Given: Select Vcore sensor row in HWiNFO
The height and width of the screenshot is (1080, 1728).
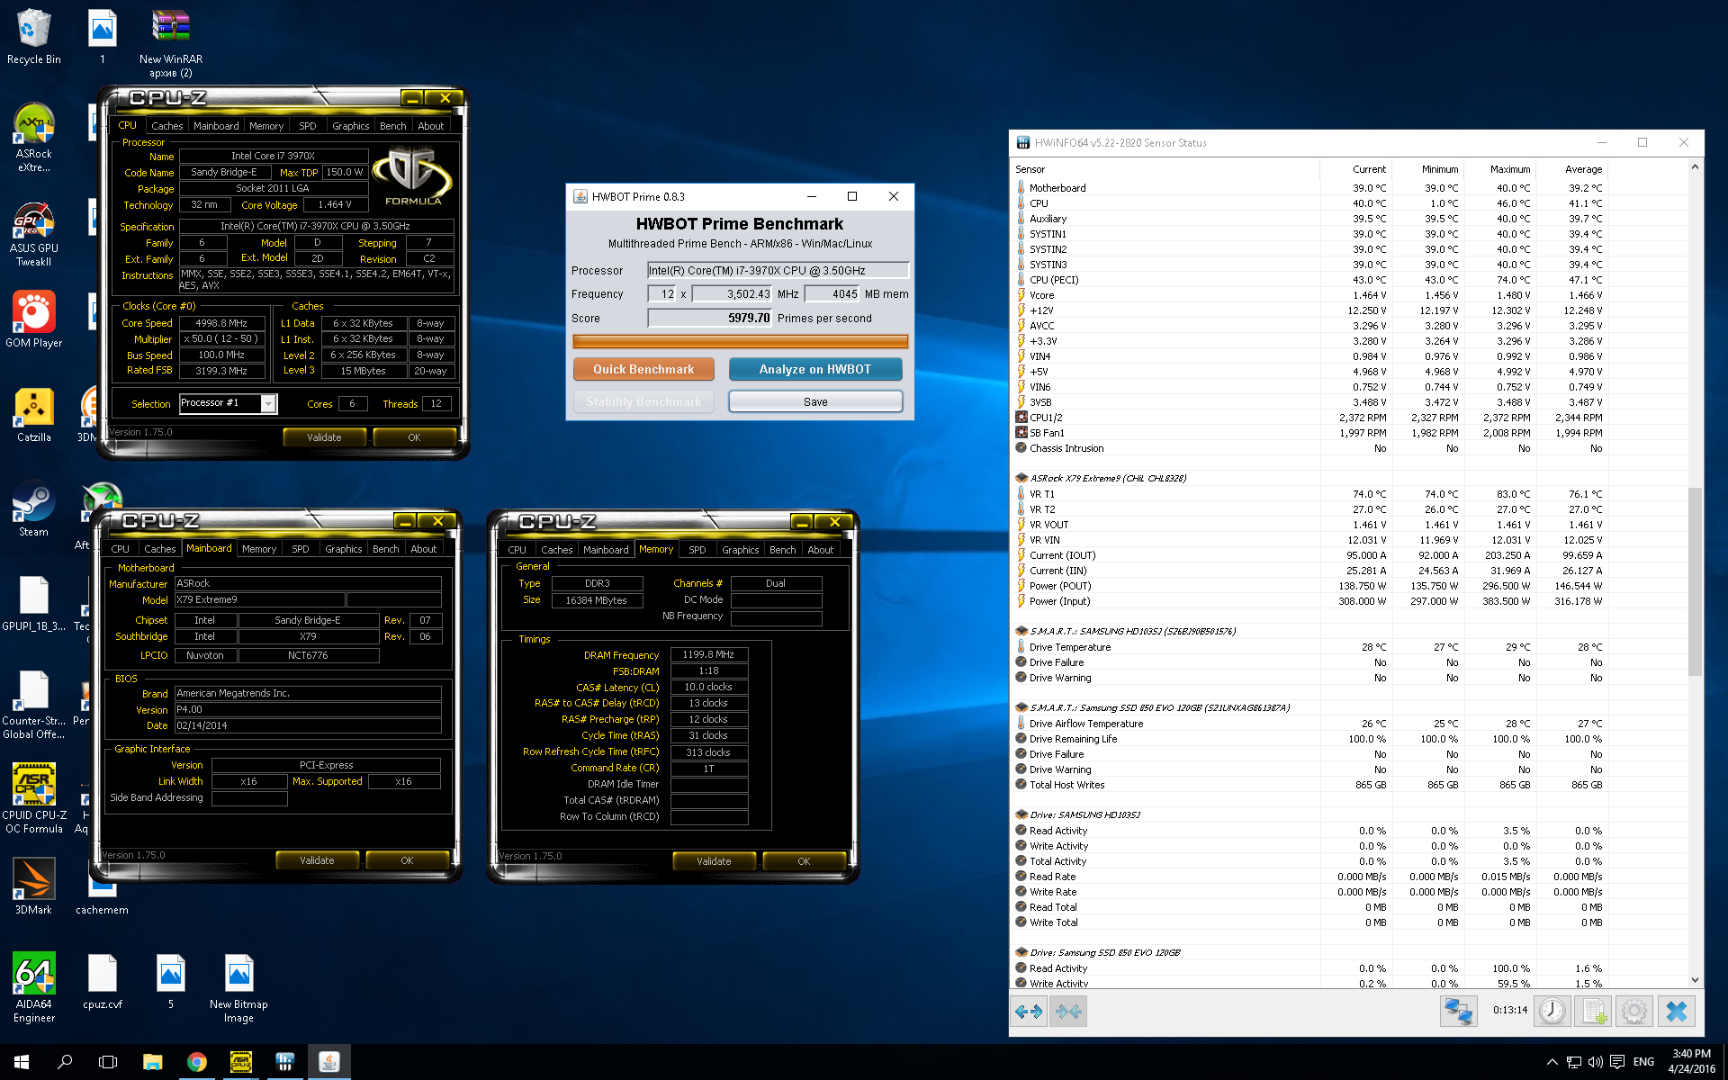Looking at the screenshot, I should (x=1310, y=295).
